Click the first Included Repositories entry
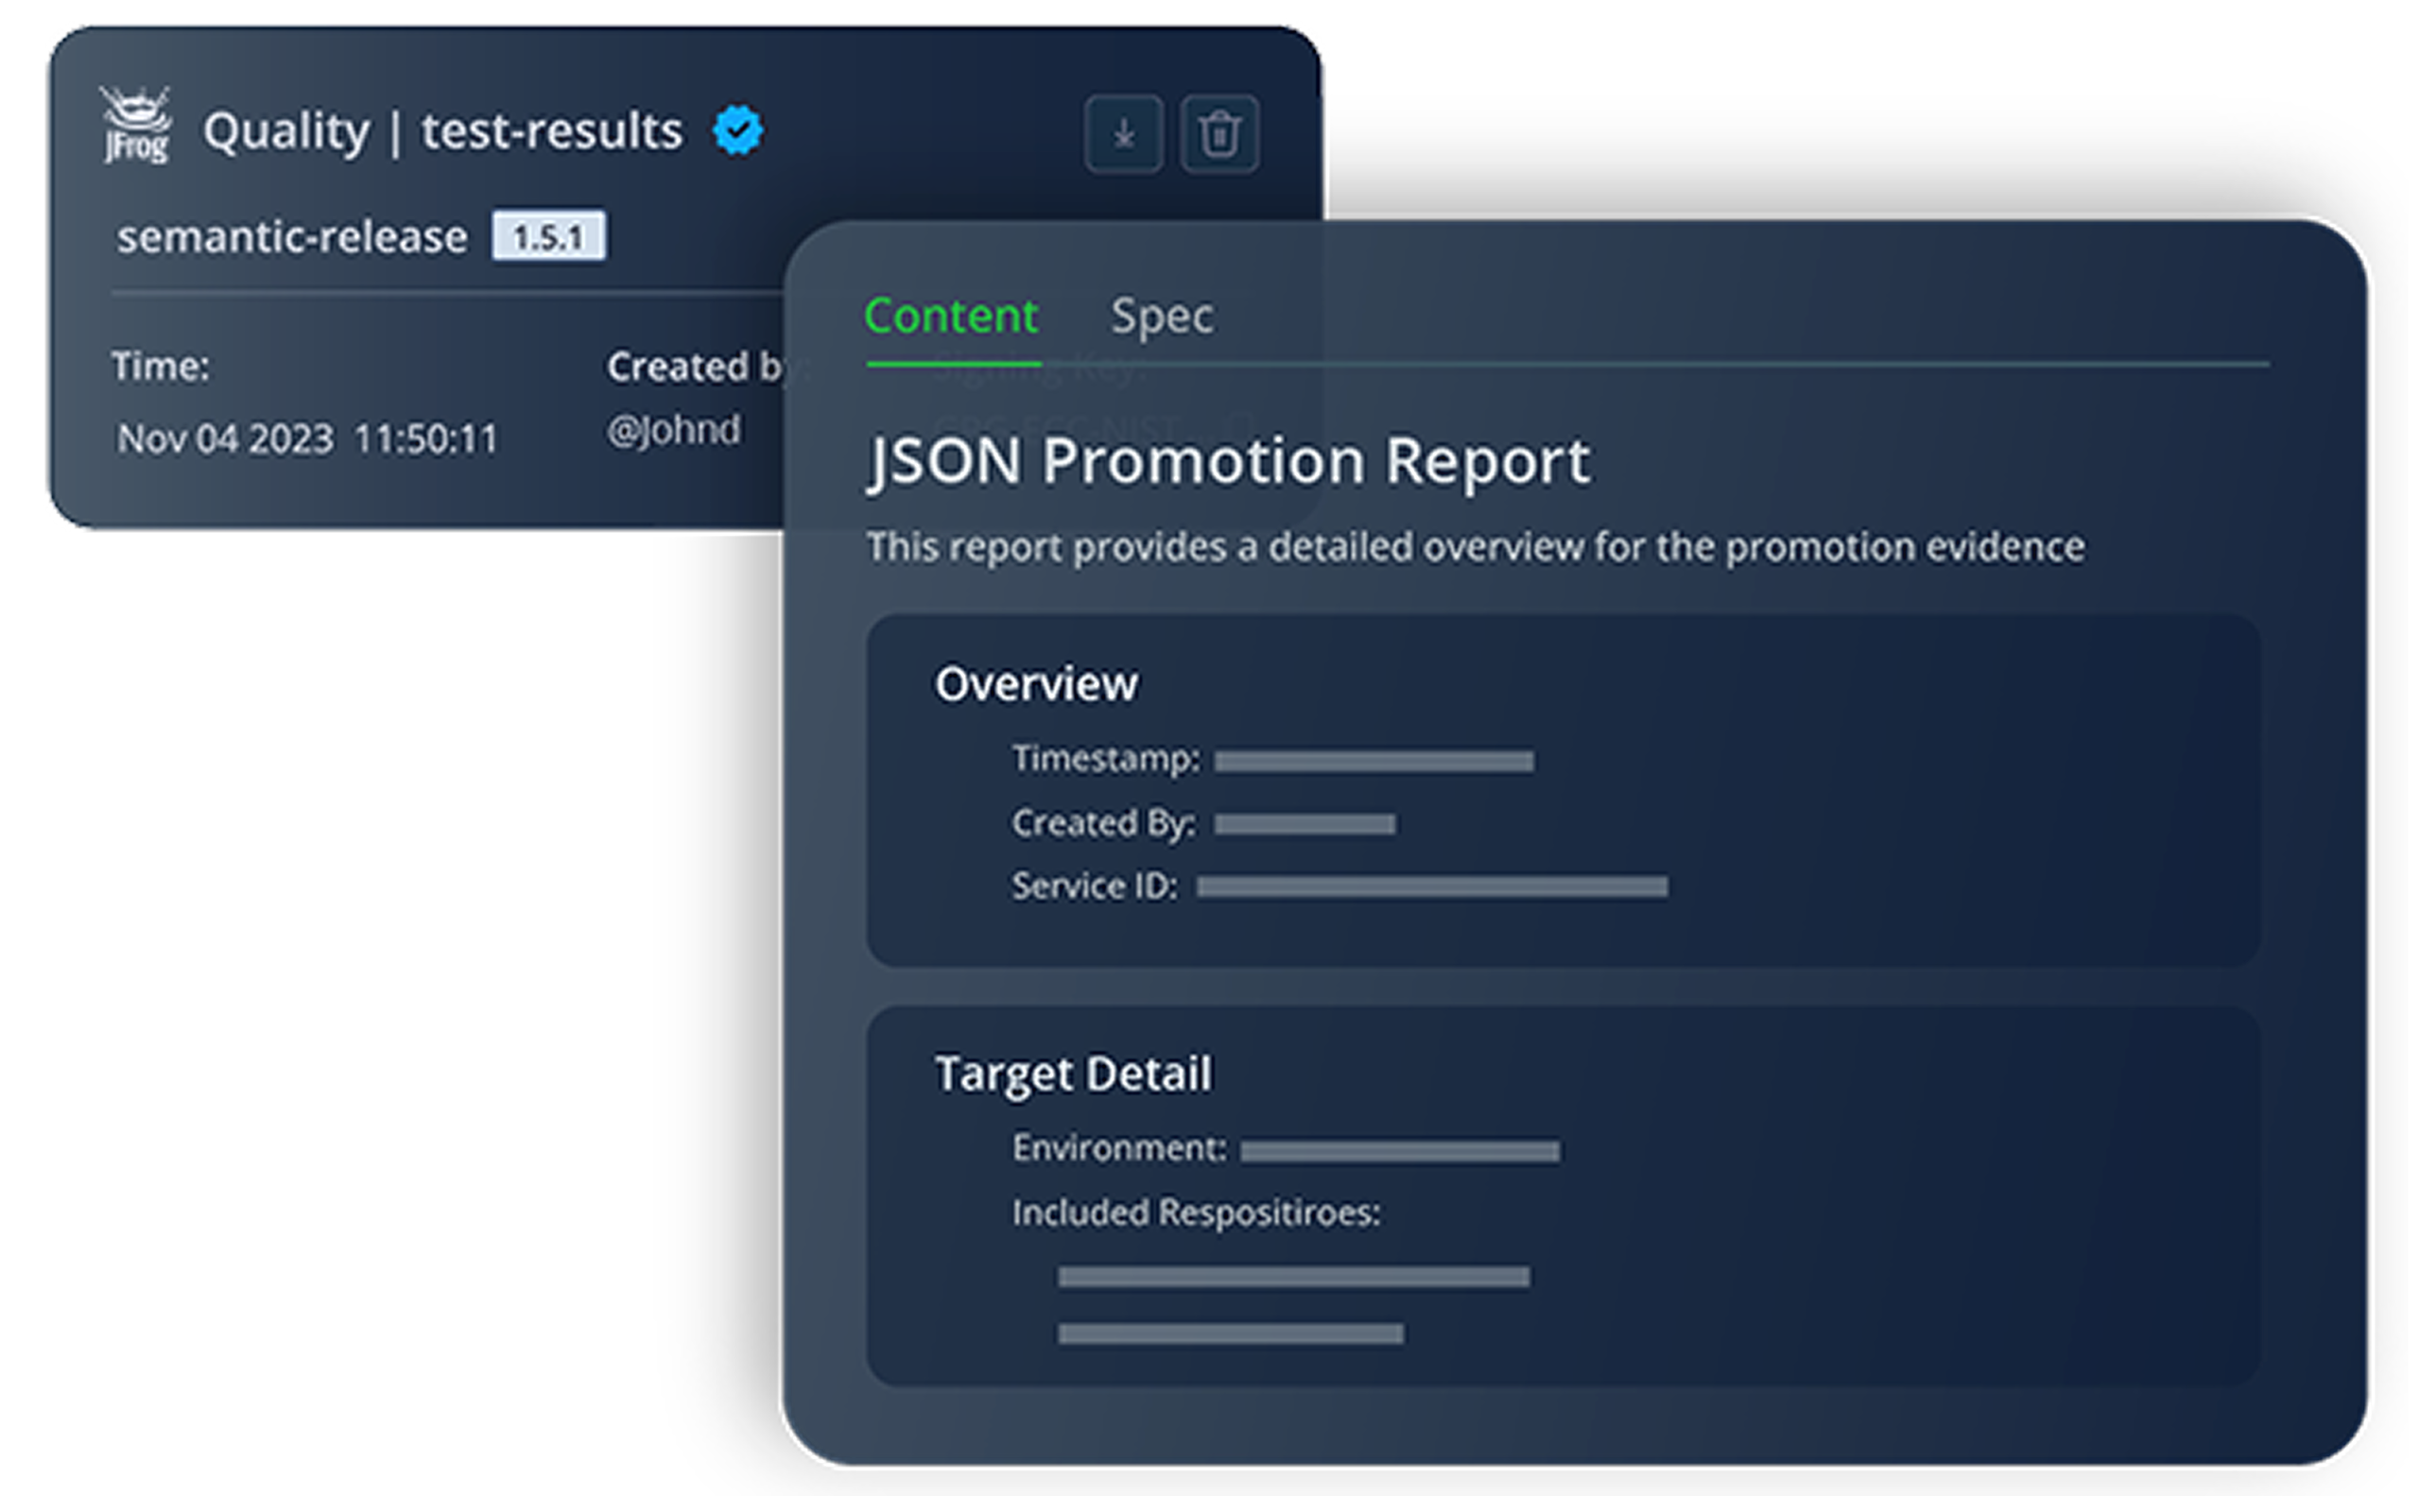Image resolution: width=2420 pixels, height=1512 pixels. (1293, 1273)
